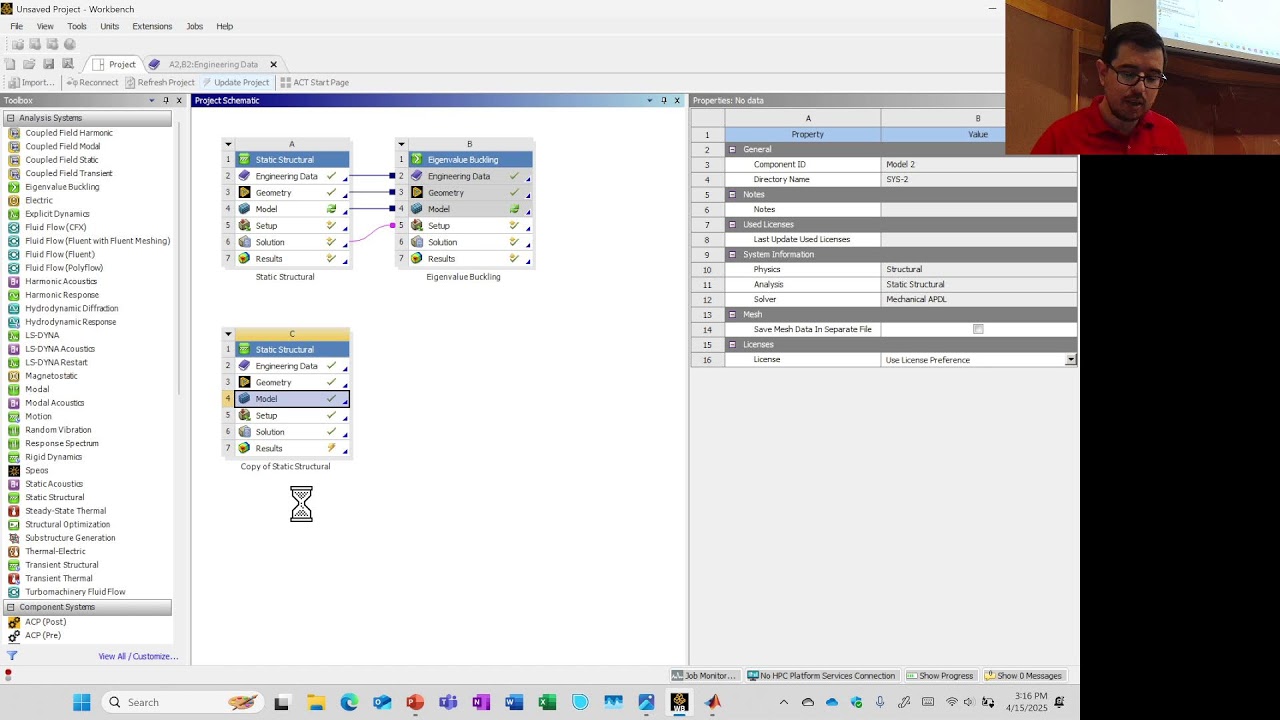The height and width of the screenshot is (720, 1280).
Task: Click Refresh Project button
Action: tap(160, 82)
